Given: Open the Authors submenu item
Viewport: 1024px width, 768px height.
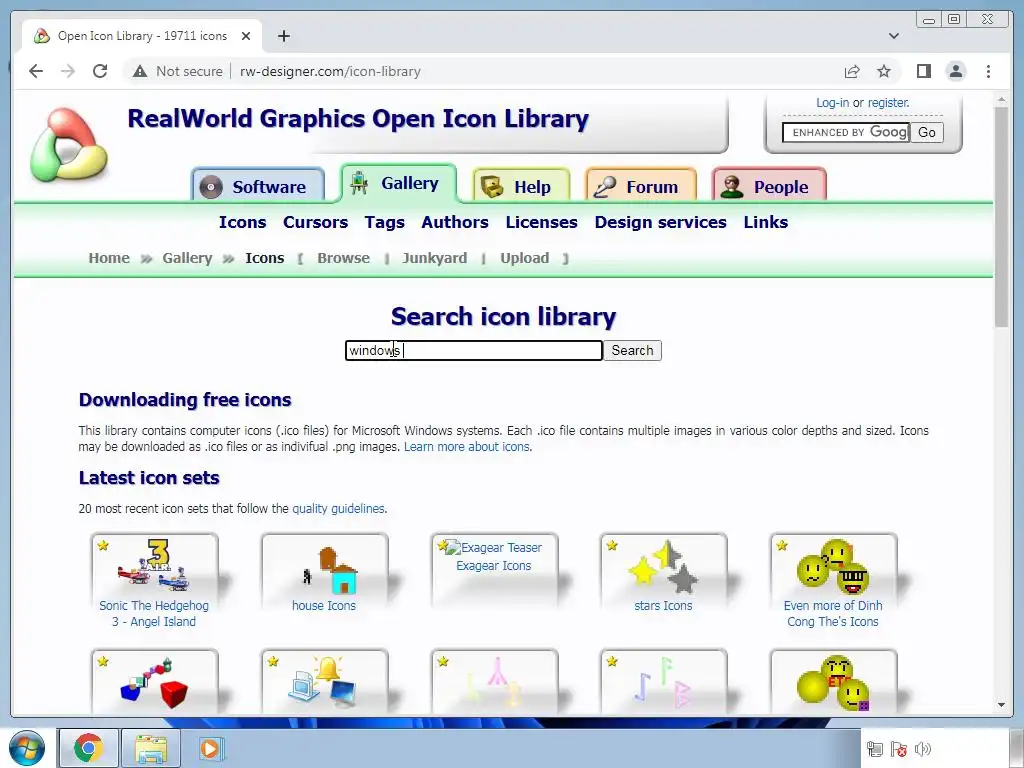Looking at the screenshot, I should coord(455,222).
